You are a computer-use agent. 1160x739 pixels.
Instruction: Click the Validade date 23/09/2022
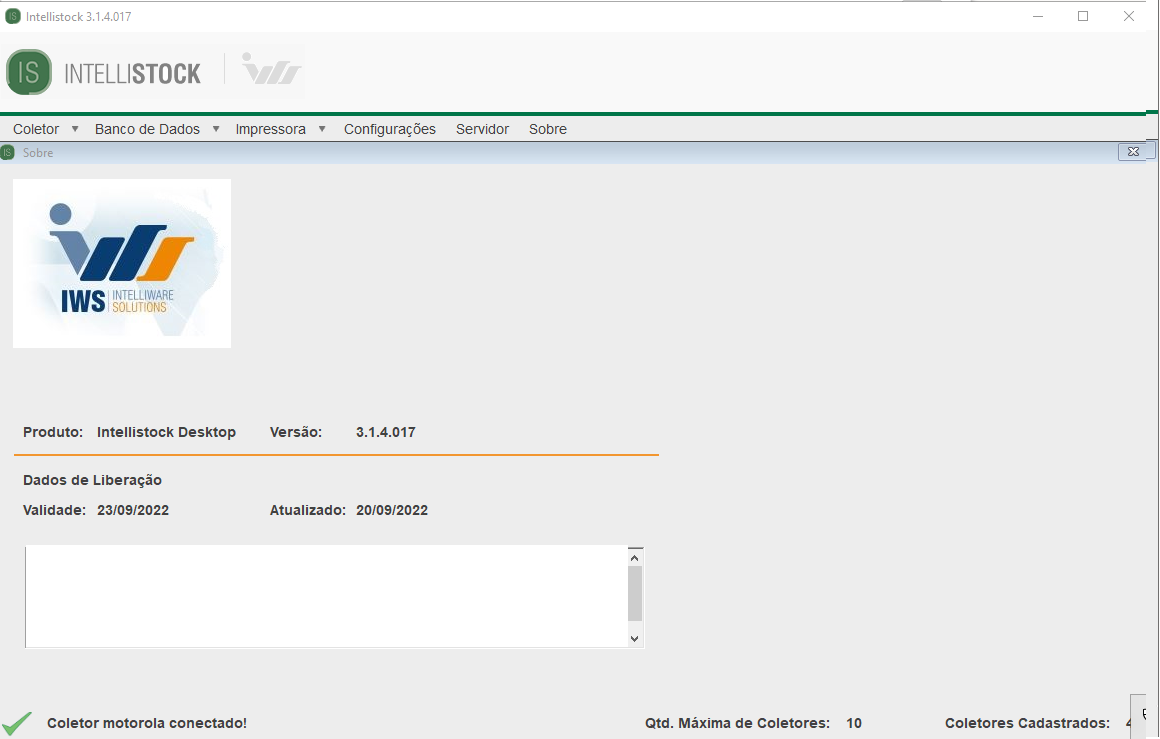(133, 510)
